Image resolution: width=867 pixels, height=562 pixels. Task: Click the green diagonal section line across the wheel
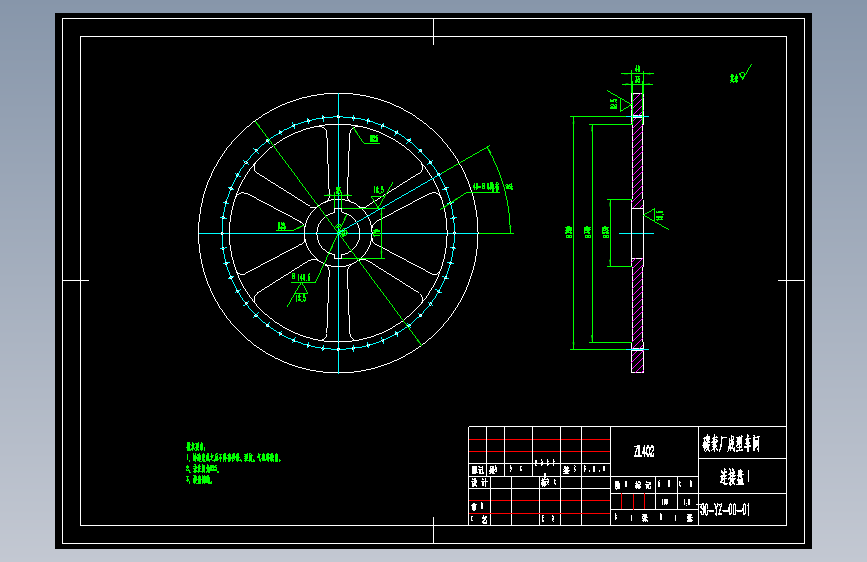point(338,233)
